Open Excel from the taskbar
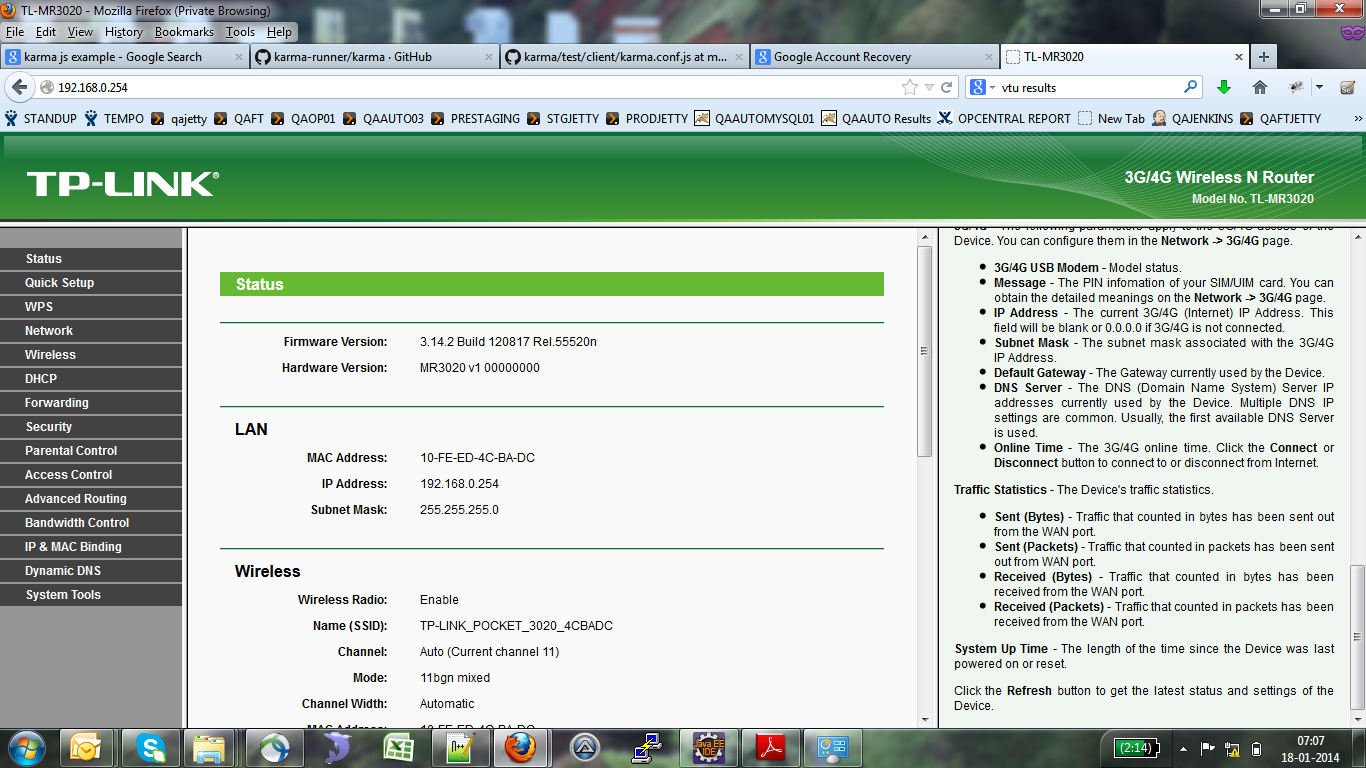 pos(399,748)
